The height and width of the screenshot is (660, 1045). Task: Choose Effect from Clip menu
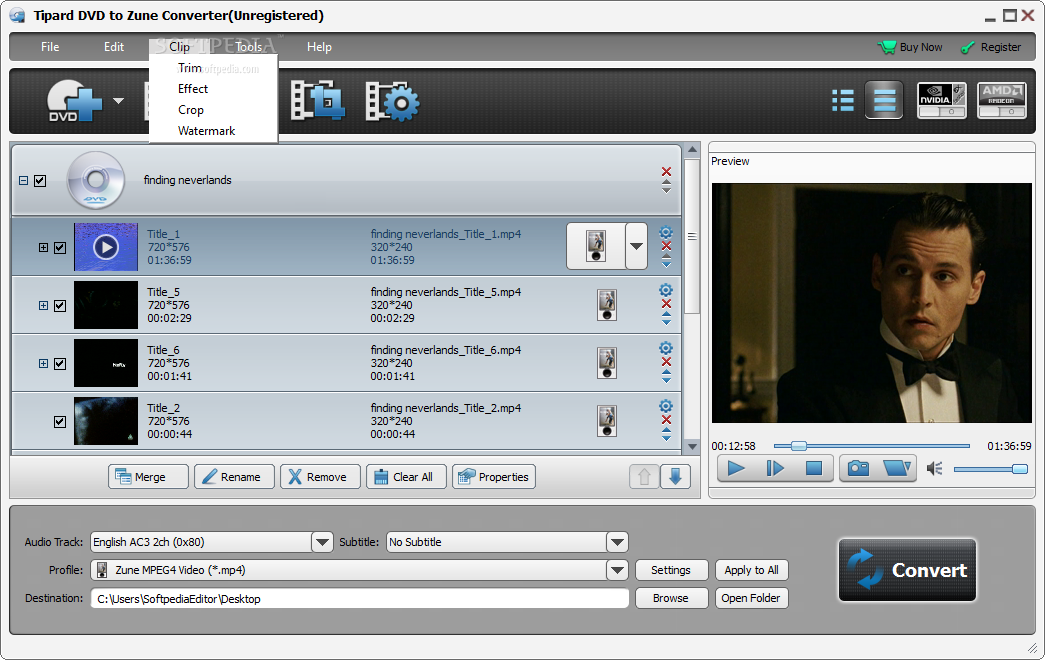coord(193,89)
